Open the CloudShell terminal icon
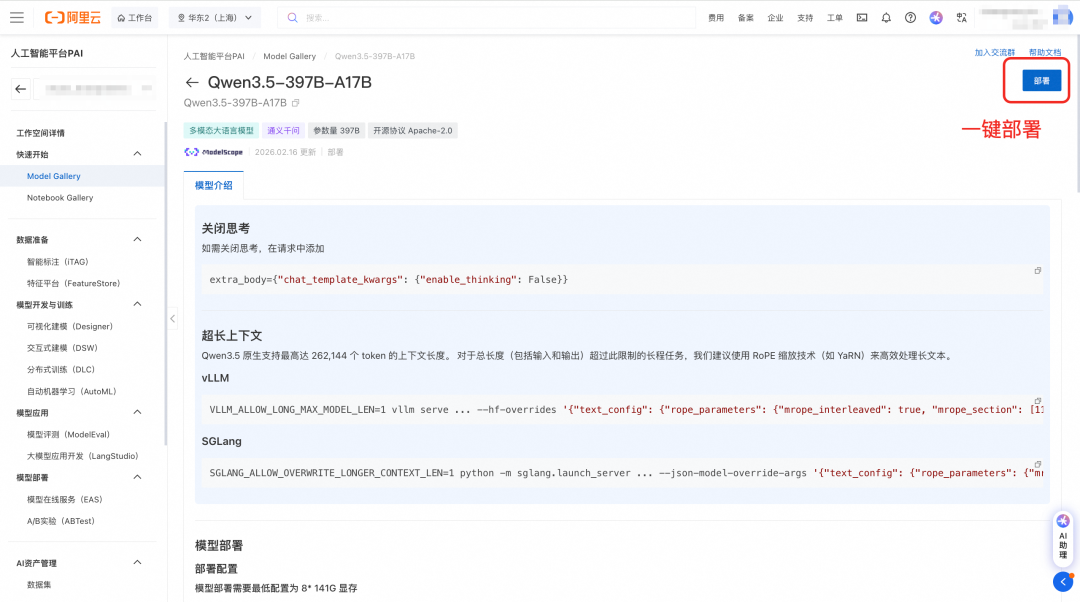This screenshot has height=602, width=1080. pos(862,17)
